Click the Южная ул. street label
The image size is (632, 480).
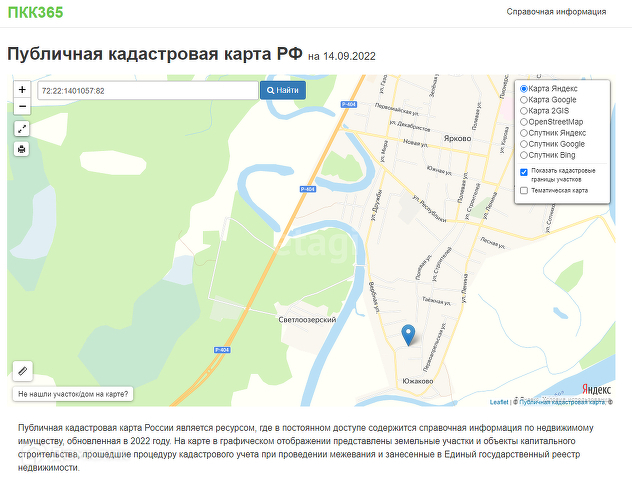click(439, 170)
